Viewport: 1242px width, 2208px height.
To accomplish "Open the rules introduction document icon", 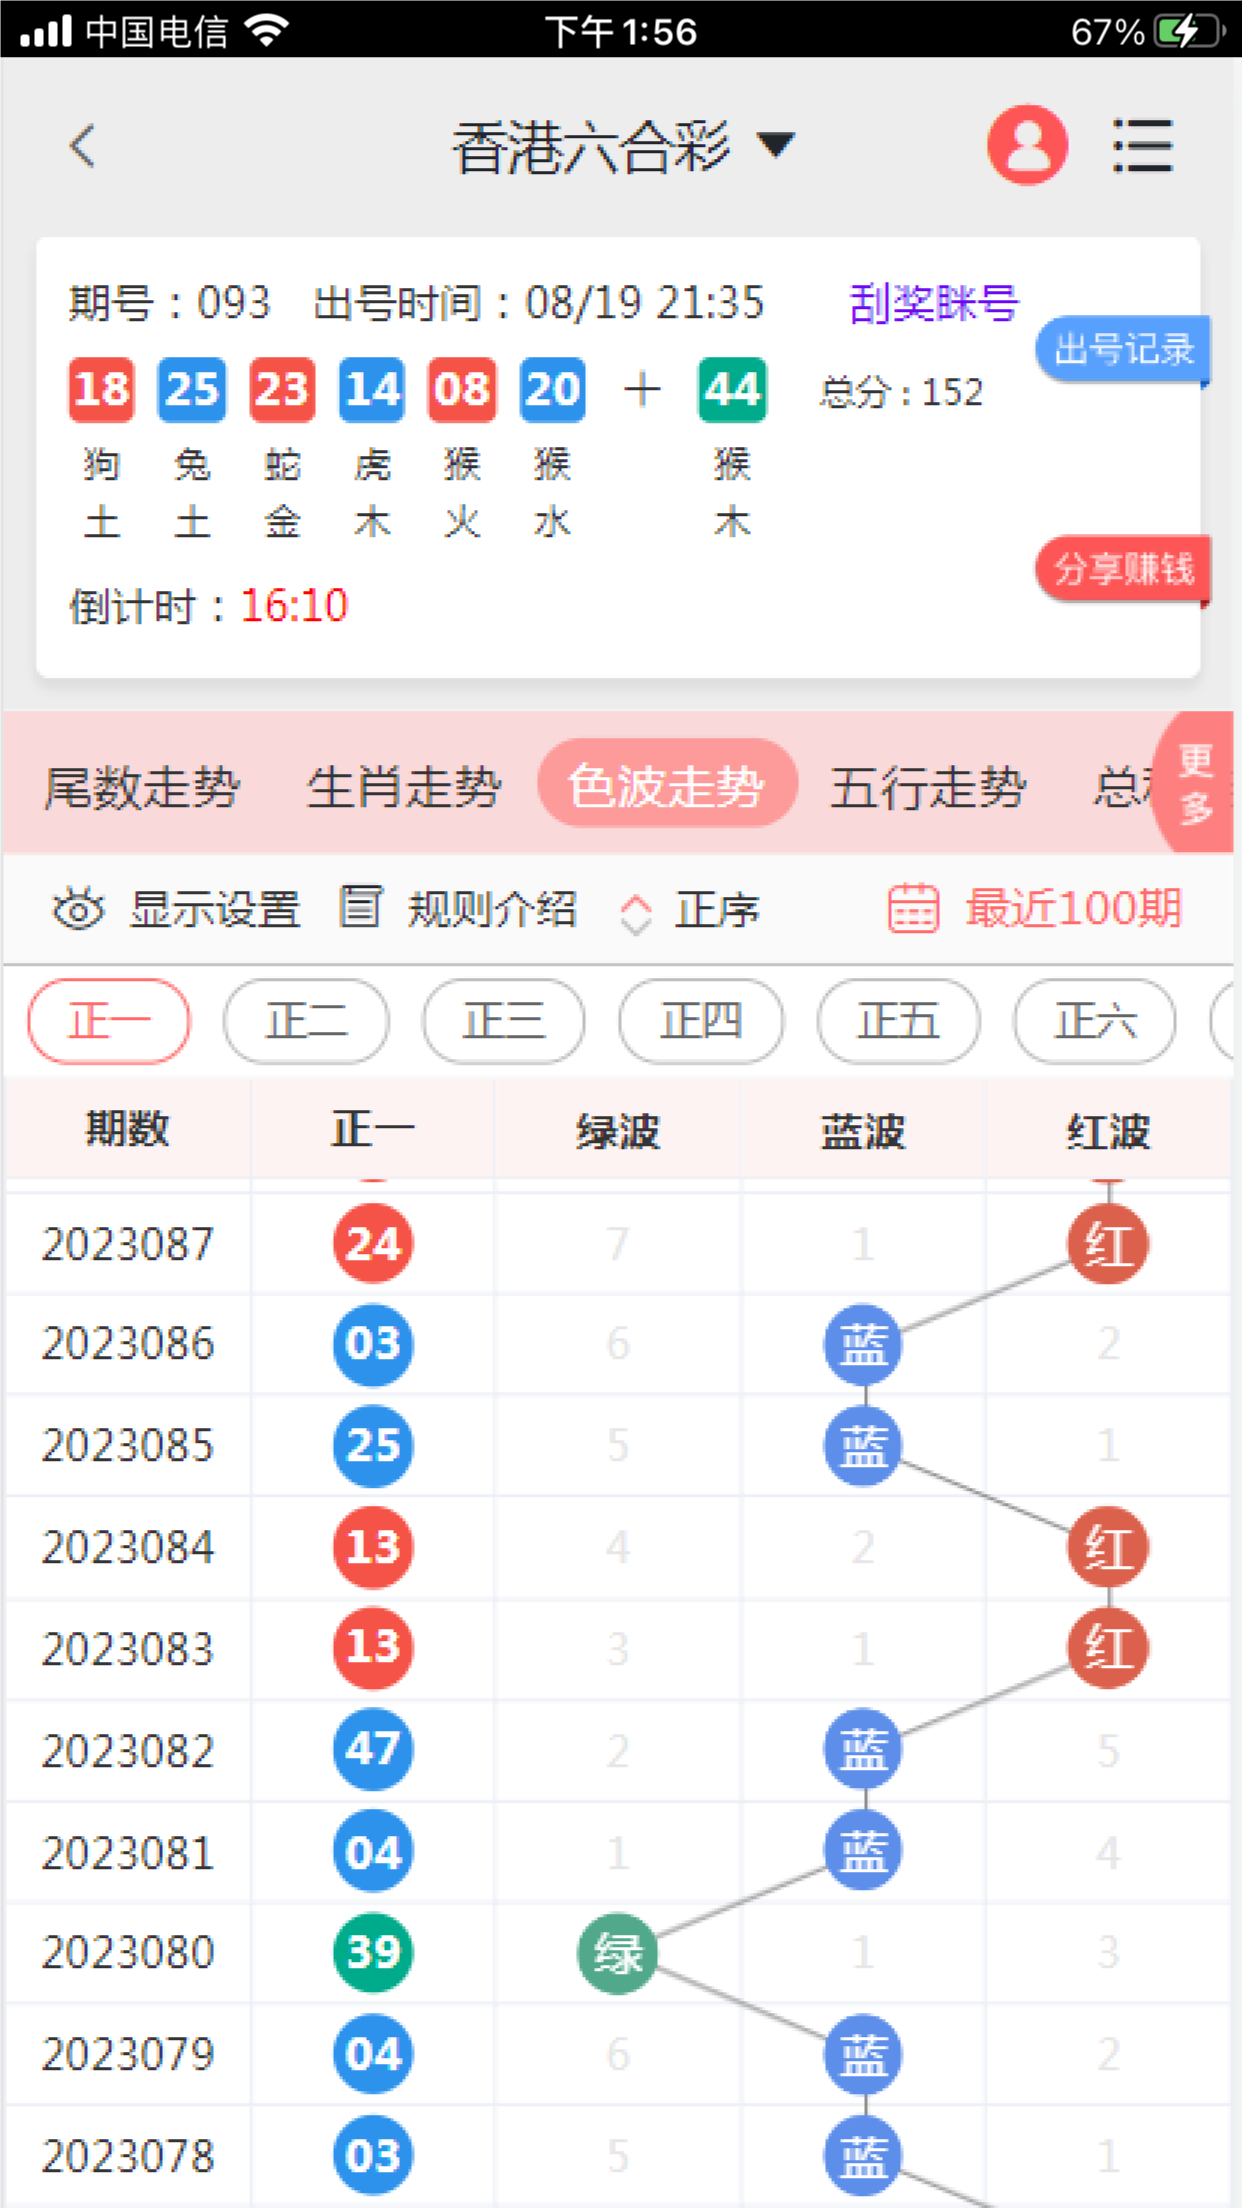I will pos(360,907).
